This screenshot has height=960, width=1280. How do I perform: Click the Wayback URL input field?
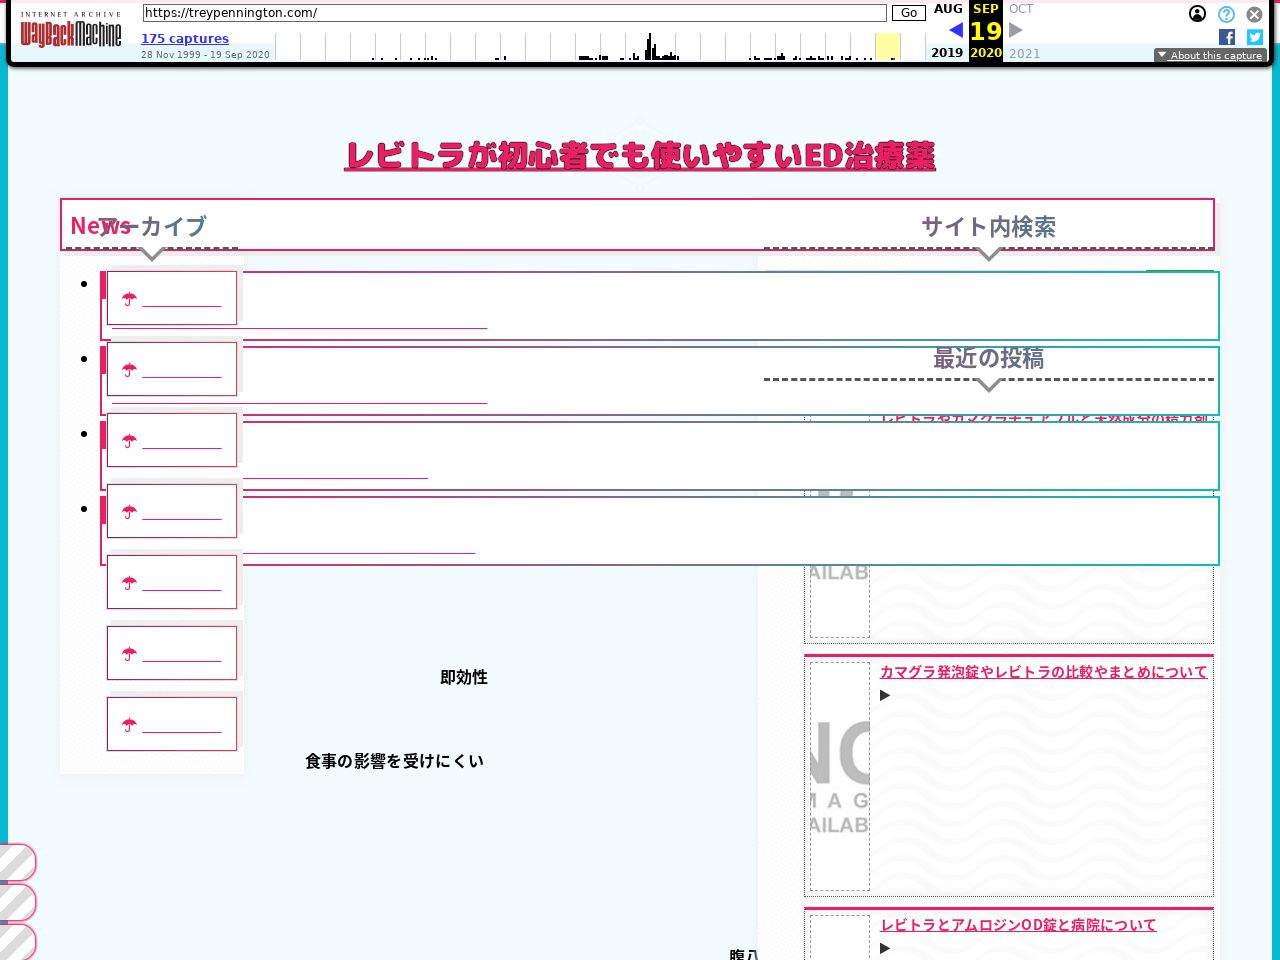point(514,13)
